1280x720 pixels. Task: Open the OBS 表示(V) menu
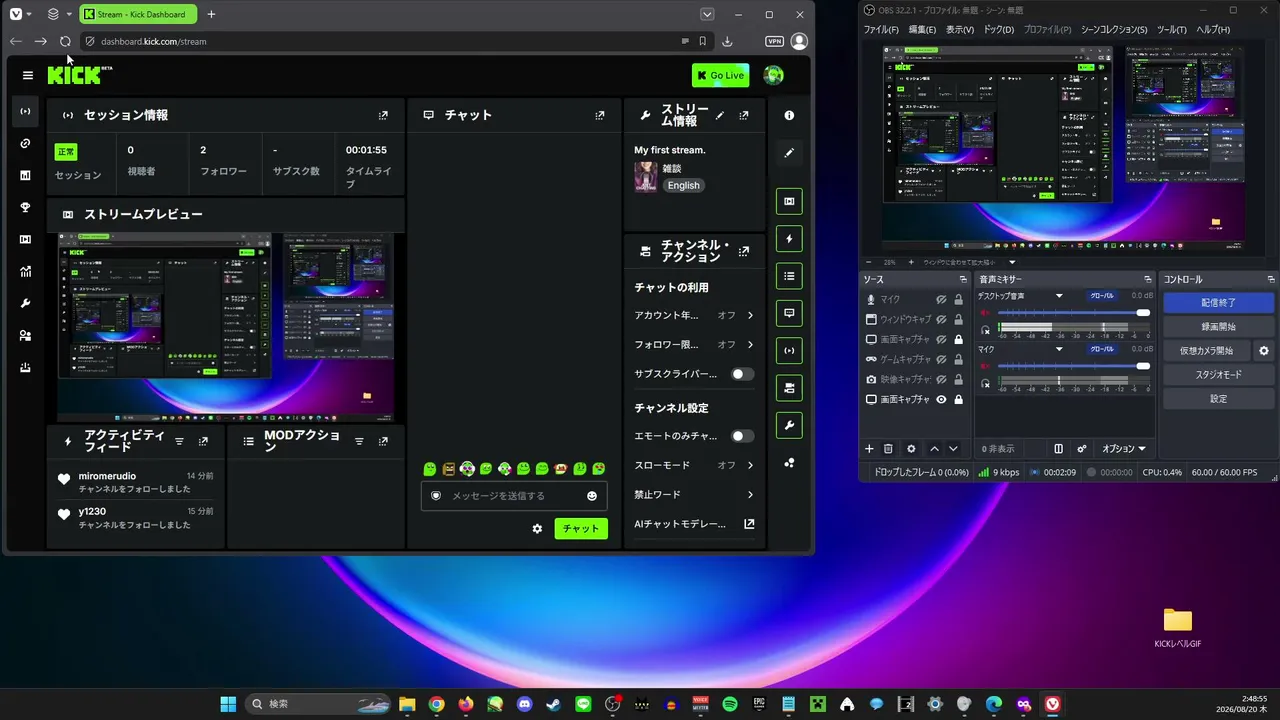960,30
